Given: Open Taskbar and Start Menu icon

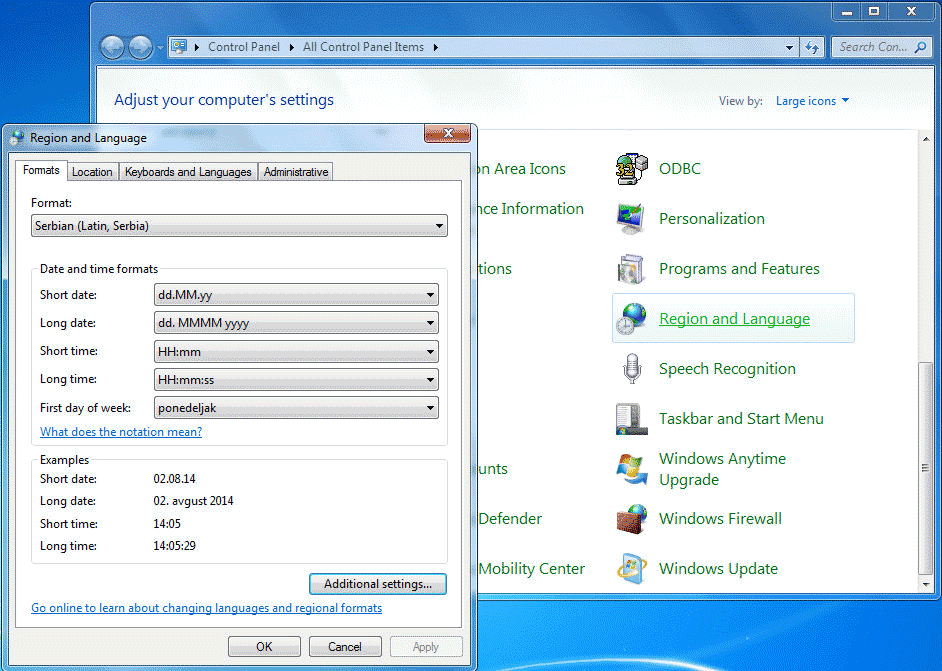Looking at the screenshot, I should click(631, 419).
